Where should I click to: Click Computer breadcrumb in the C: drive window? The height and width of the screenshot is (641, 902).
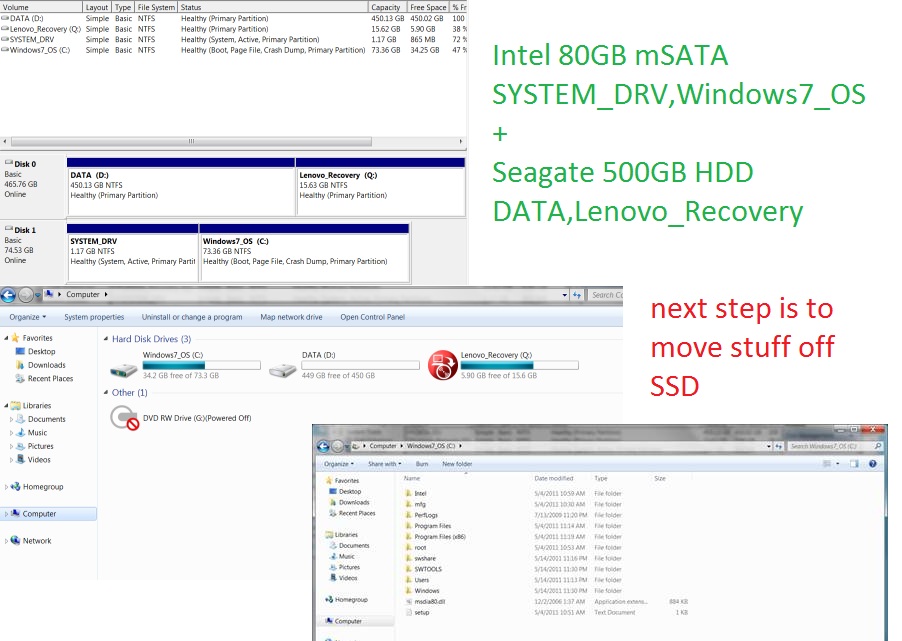click(383, 446)
